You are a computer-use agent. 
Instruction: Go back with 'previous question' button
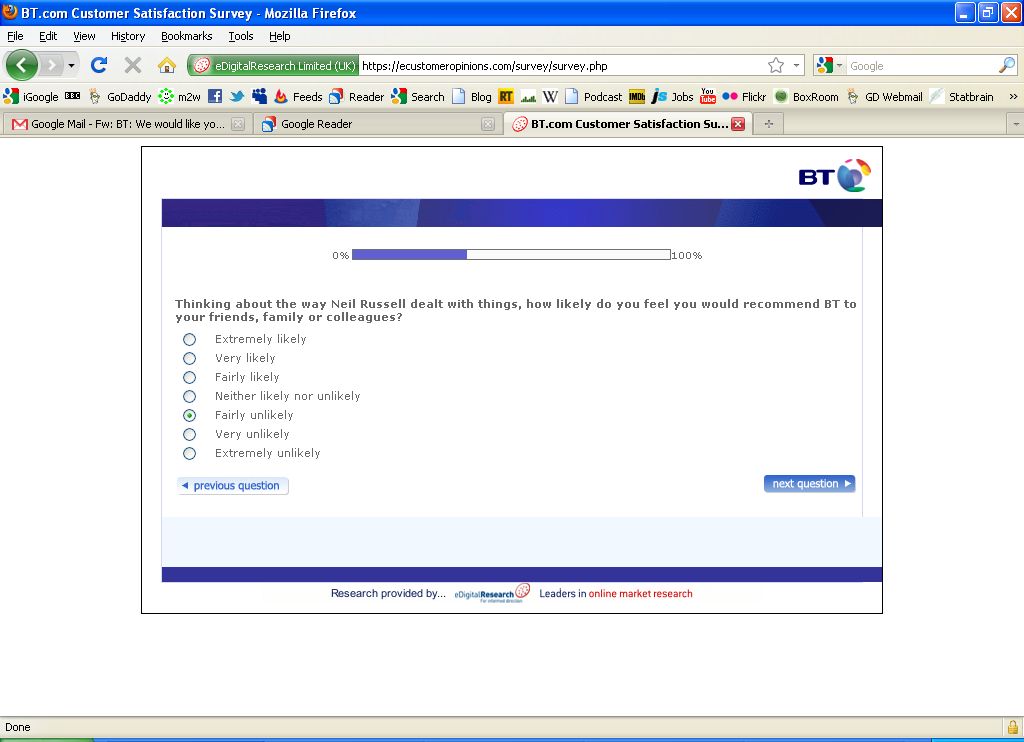[x=233, y=486]
